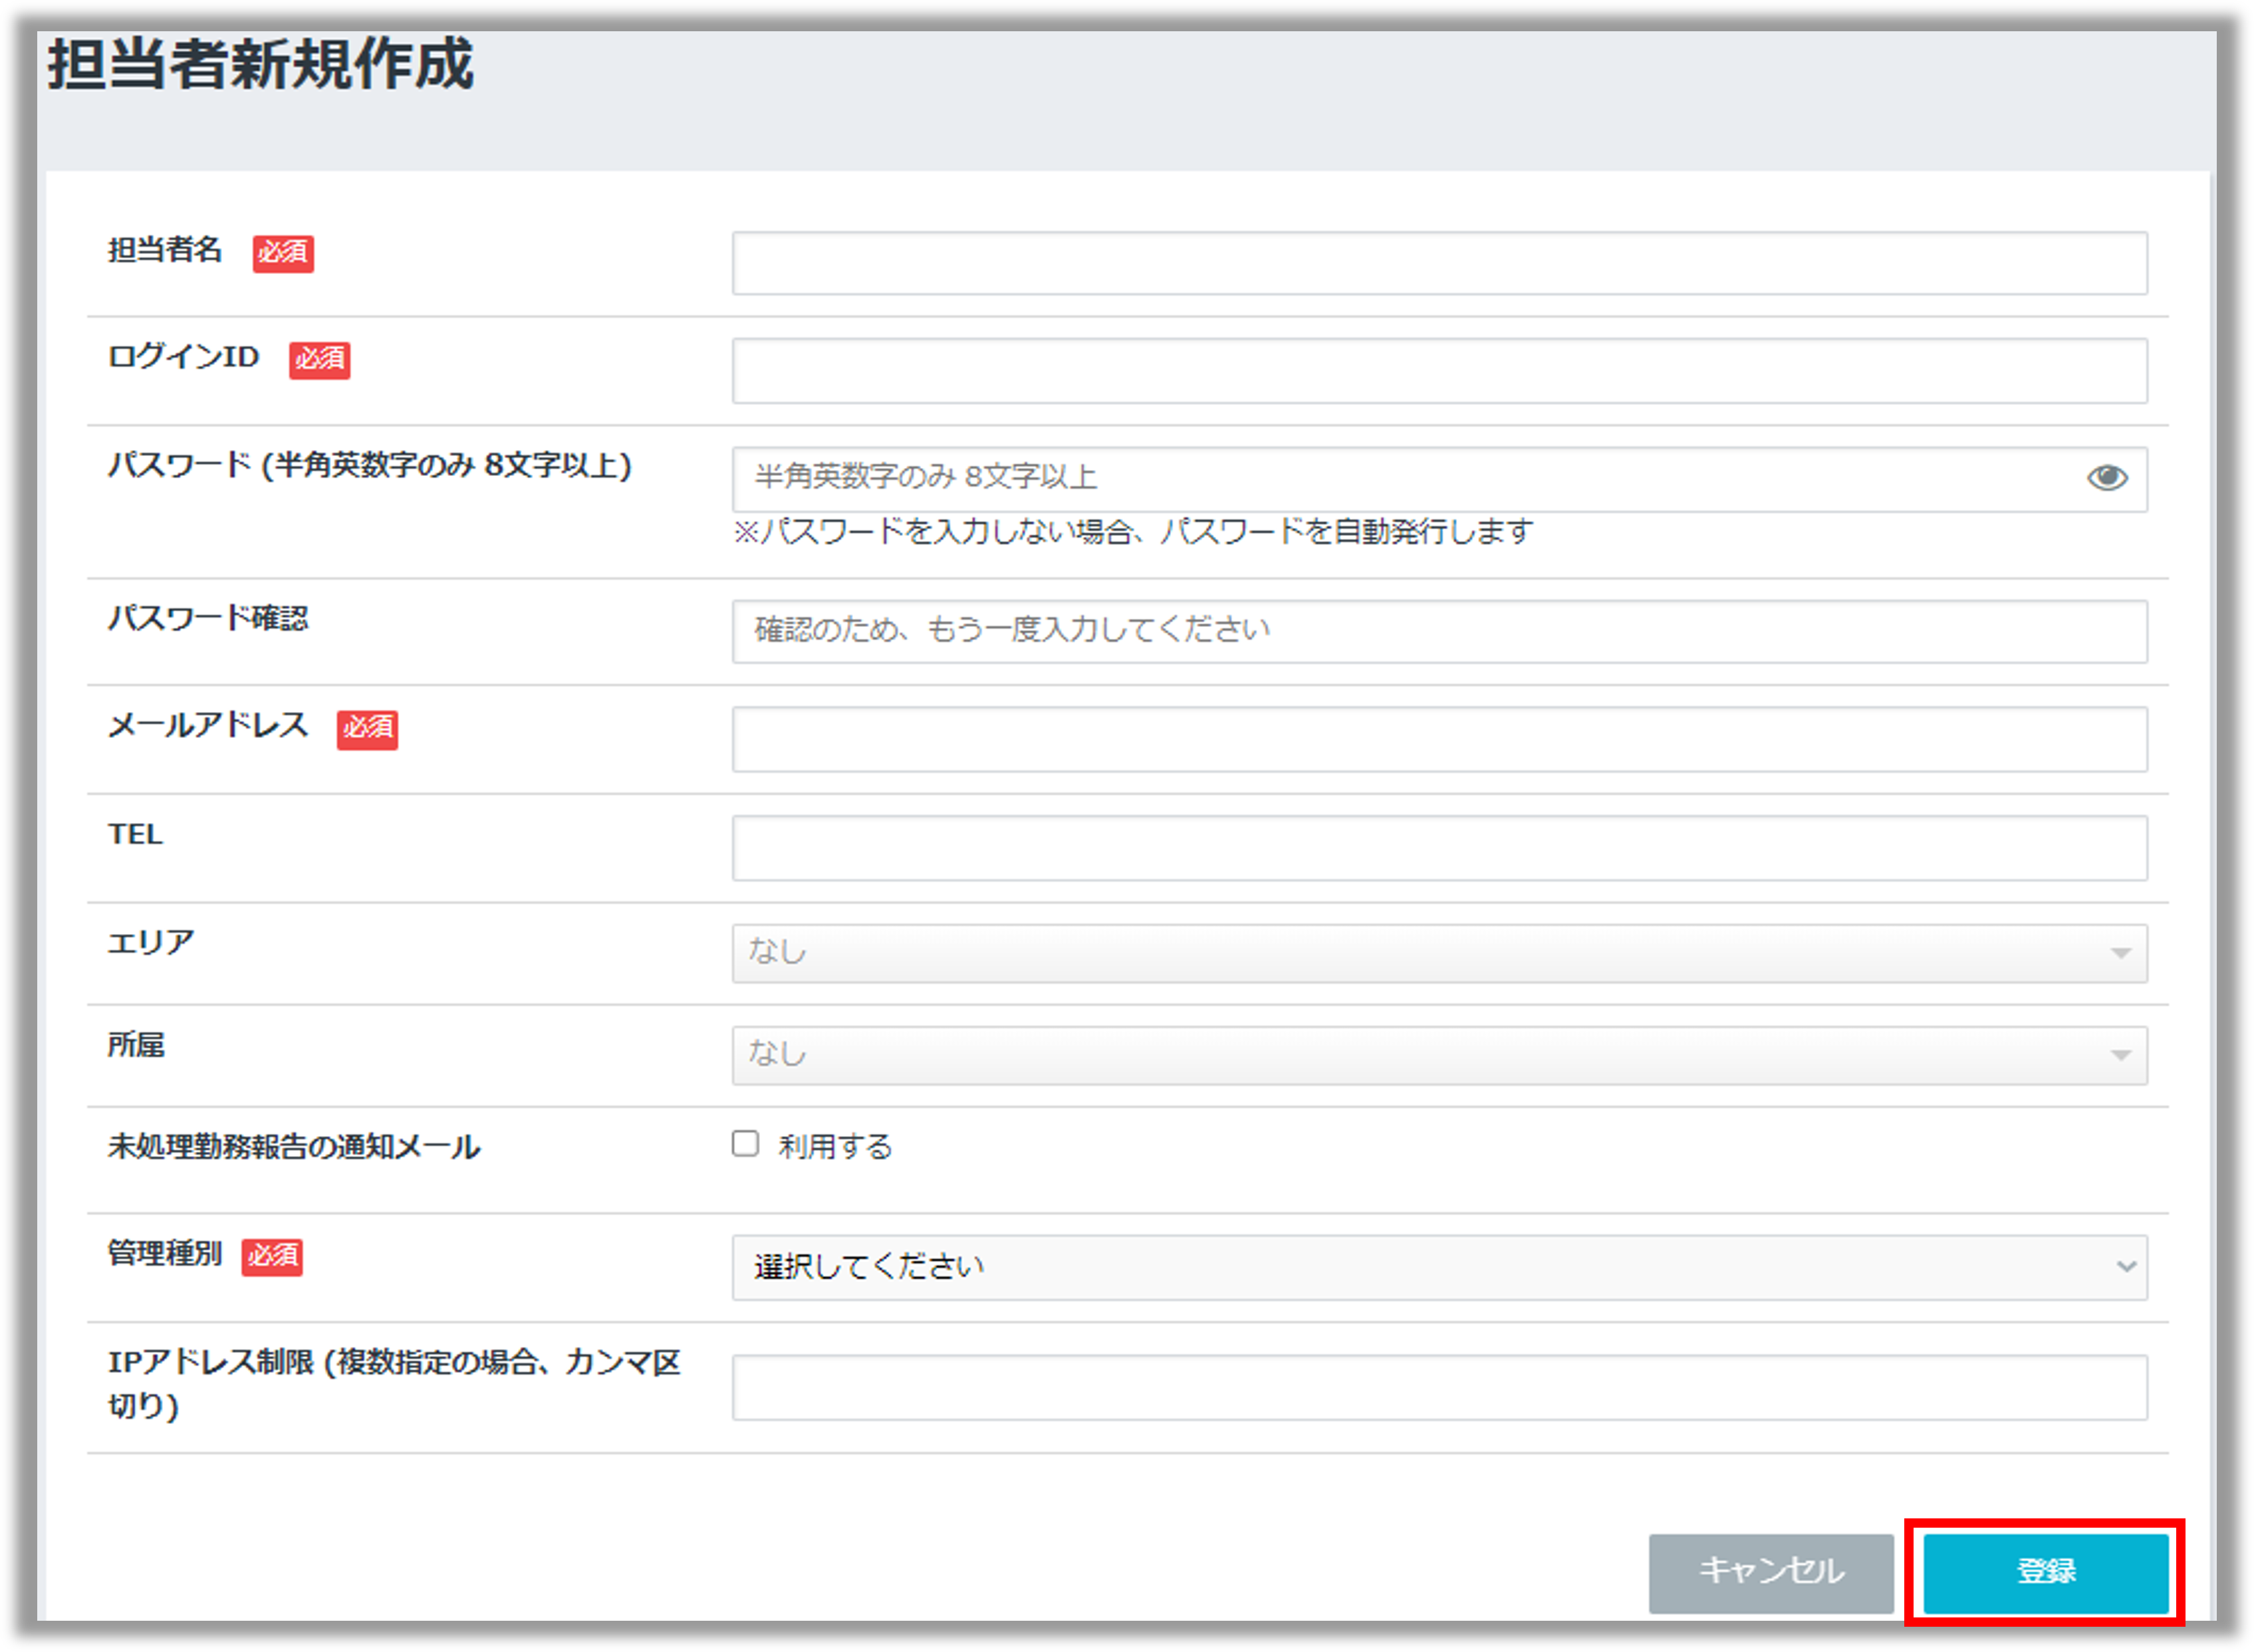Click the 担当者名 input field
Image resolution: width=2254 pixels, height=1652 pixels.
[1440, 261]
